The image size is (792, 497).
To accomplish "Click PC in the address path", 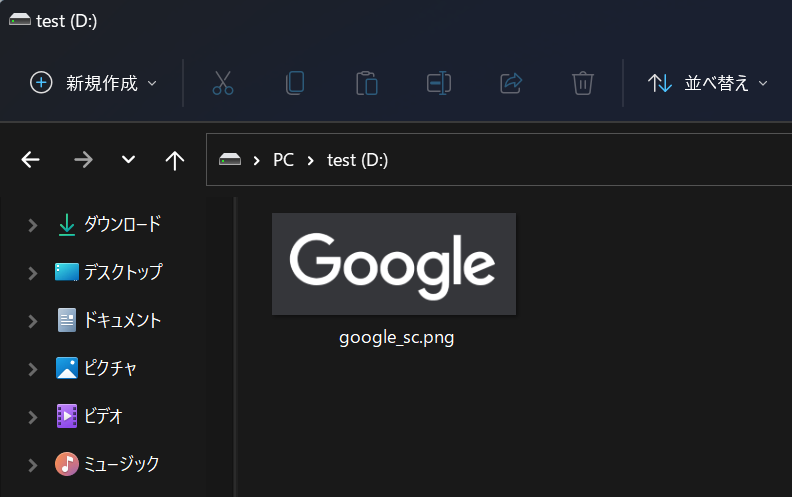I will (x=283, y=160).
